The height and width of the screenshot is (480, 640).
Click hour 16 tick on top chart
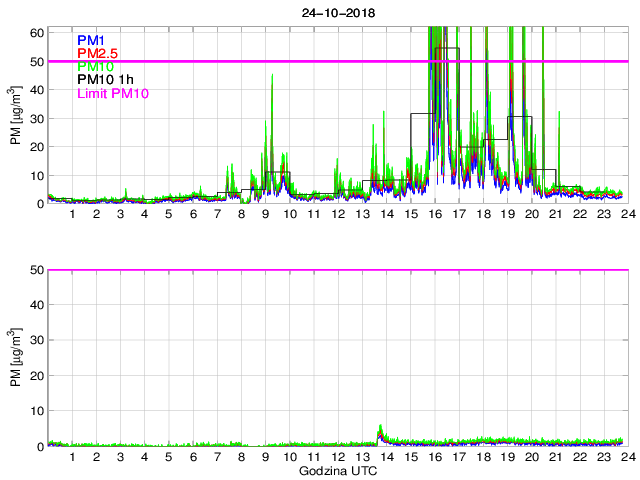(434, 215)
